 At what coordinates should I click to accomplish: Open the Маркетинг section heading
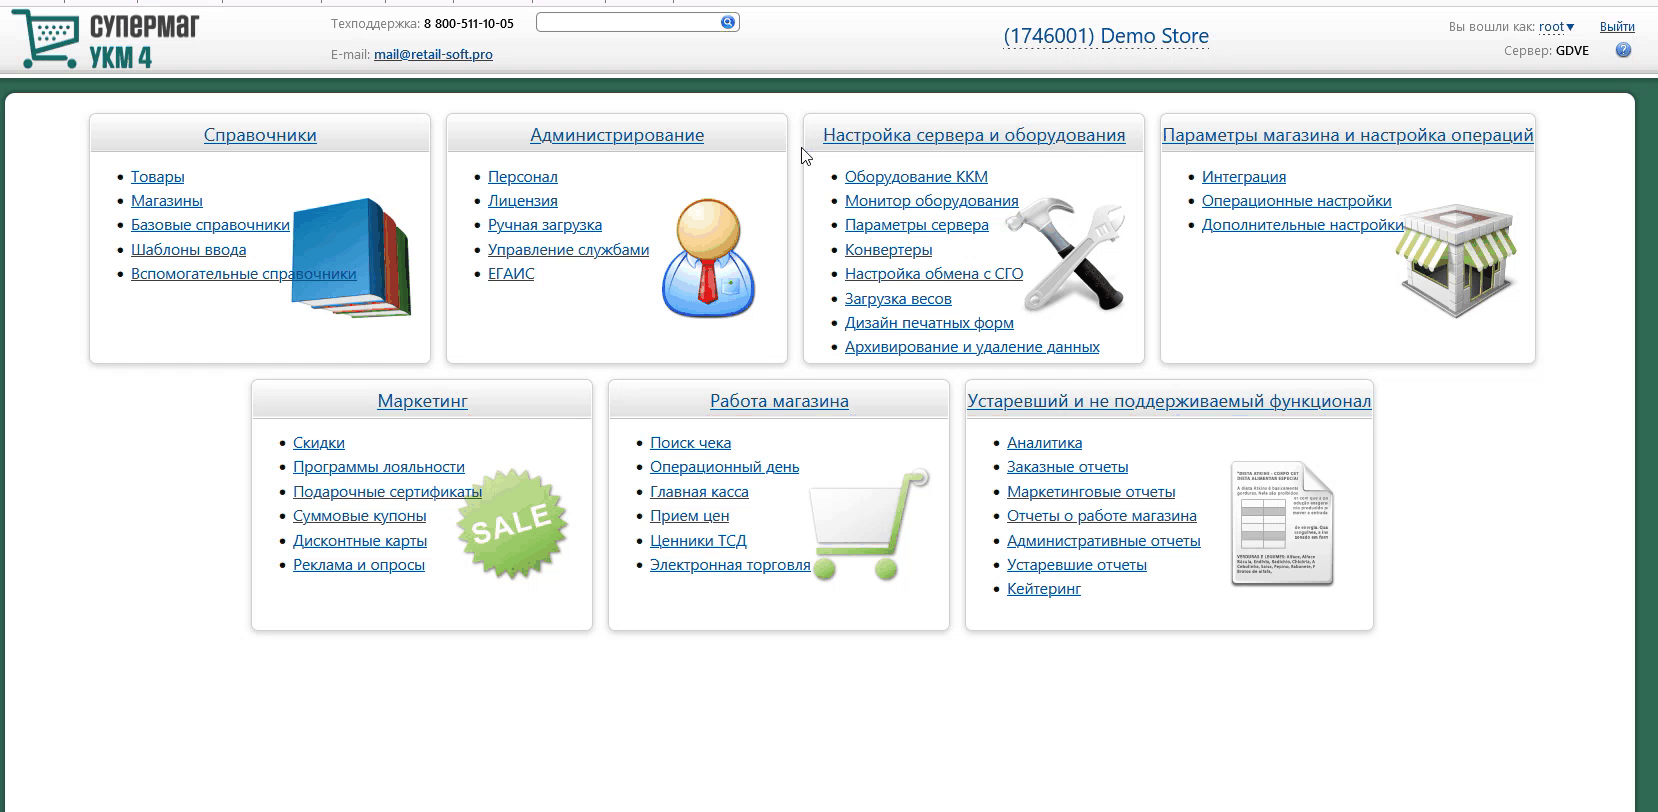tap(422, 401)
